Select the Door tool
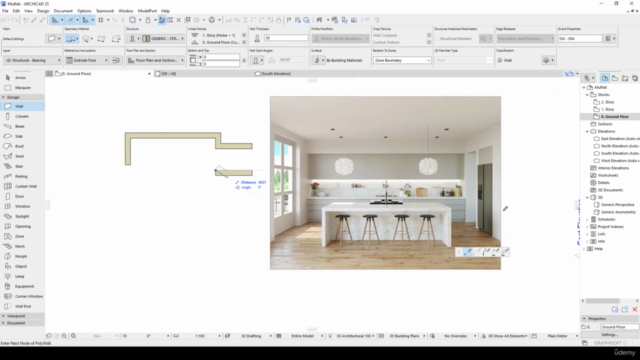Image resolution: width=640 pixels, height=360 pixels. pos(20,196)
